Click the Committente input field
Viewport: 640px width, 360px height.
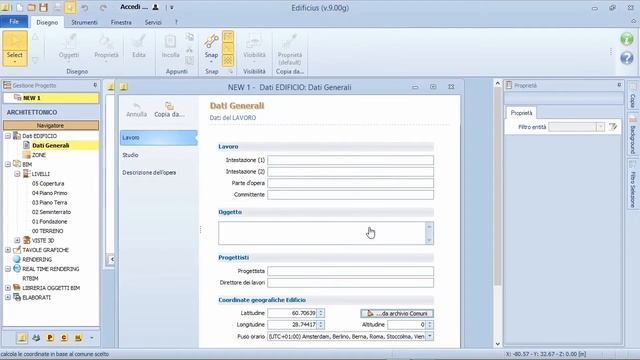tap(351, 195)
